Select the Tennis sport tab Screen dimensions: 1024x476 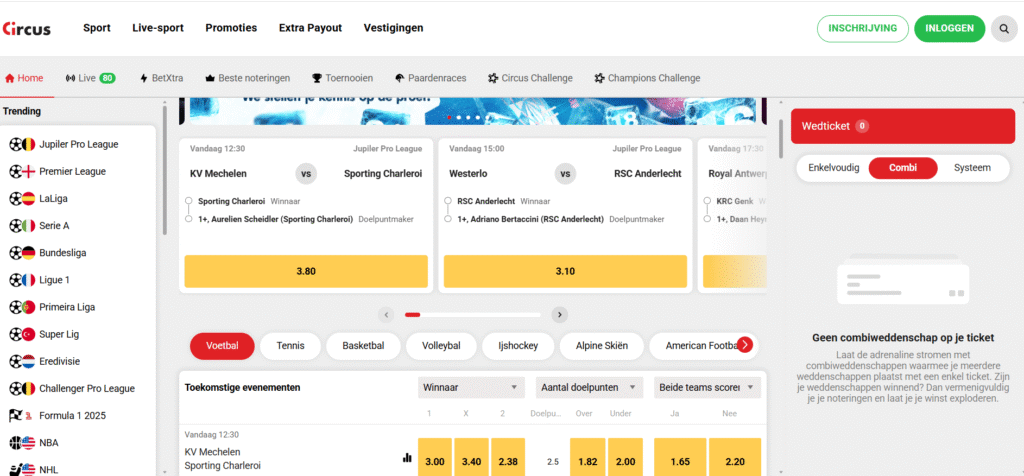pyautogui.click(x=291, y=346)
